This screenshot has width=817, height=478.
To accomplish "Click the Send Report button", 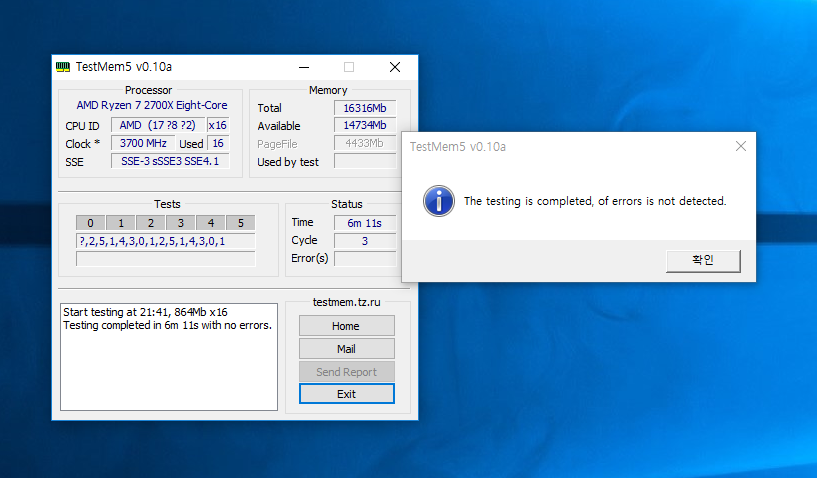I will coord(346,372).
